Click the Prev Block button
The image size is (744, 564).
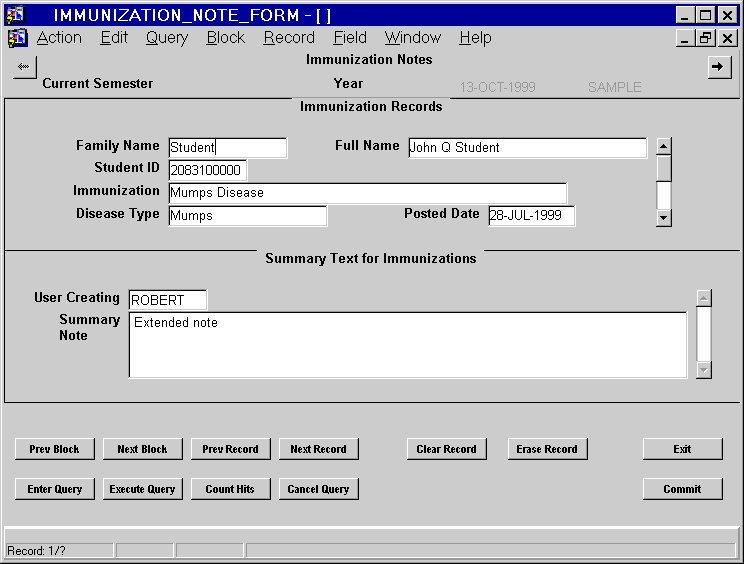(x=55, y=449)
